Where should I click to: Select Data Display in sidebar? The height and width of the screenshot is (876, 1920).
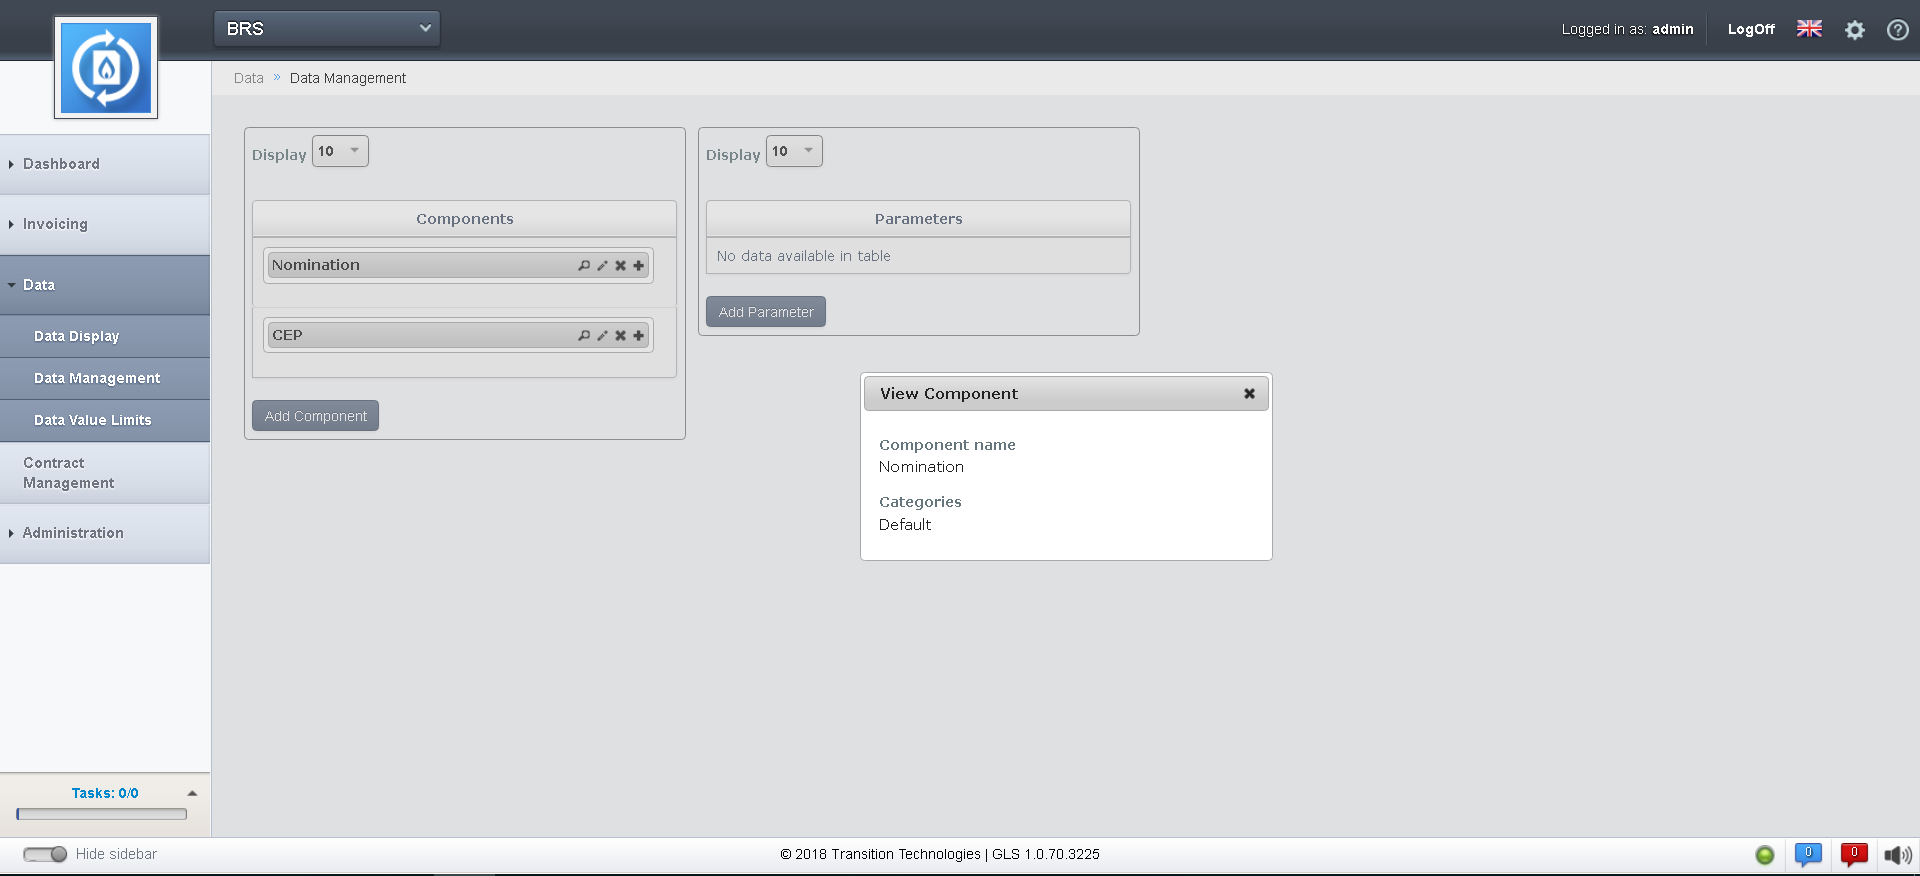pos(77,337)
